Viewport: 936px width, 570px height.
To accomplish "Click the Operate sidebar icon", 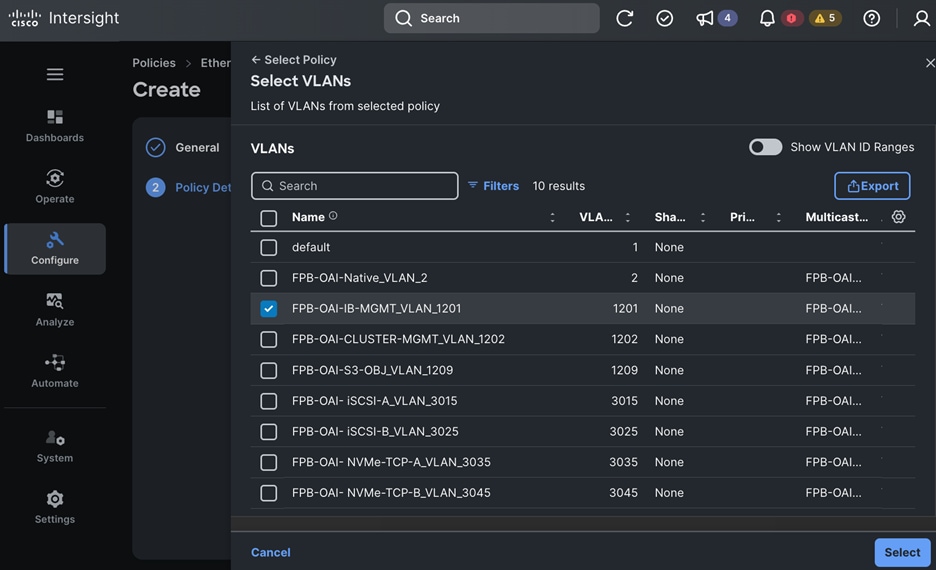I will click(55, 178).
